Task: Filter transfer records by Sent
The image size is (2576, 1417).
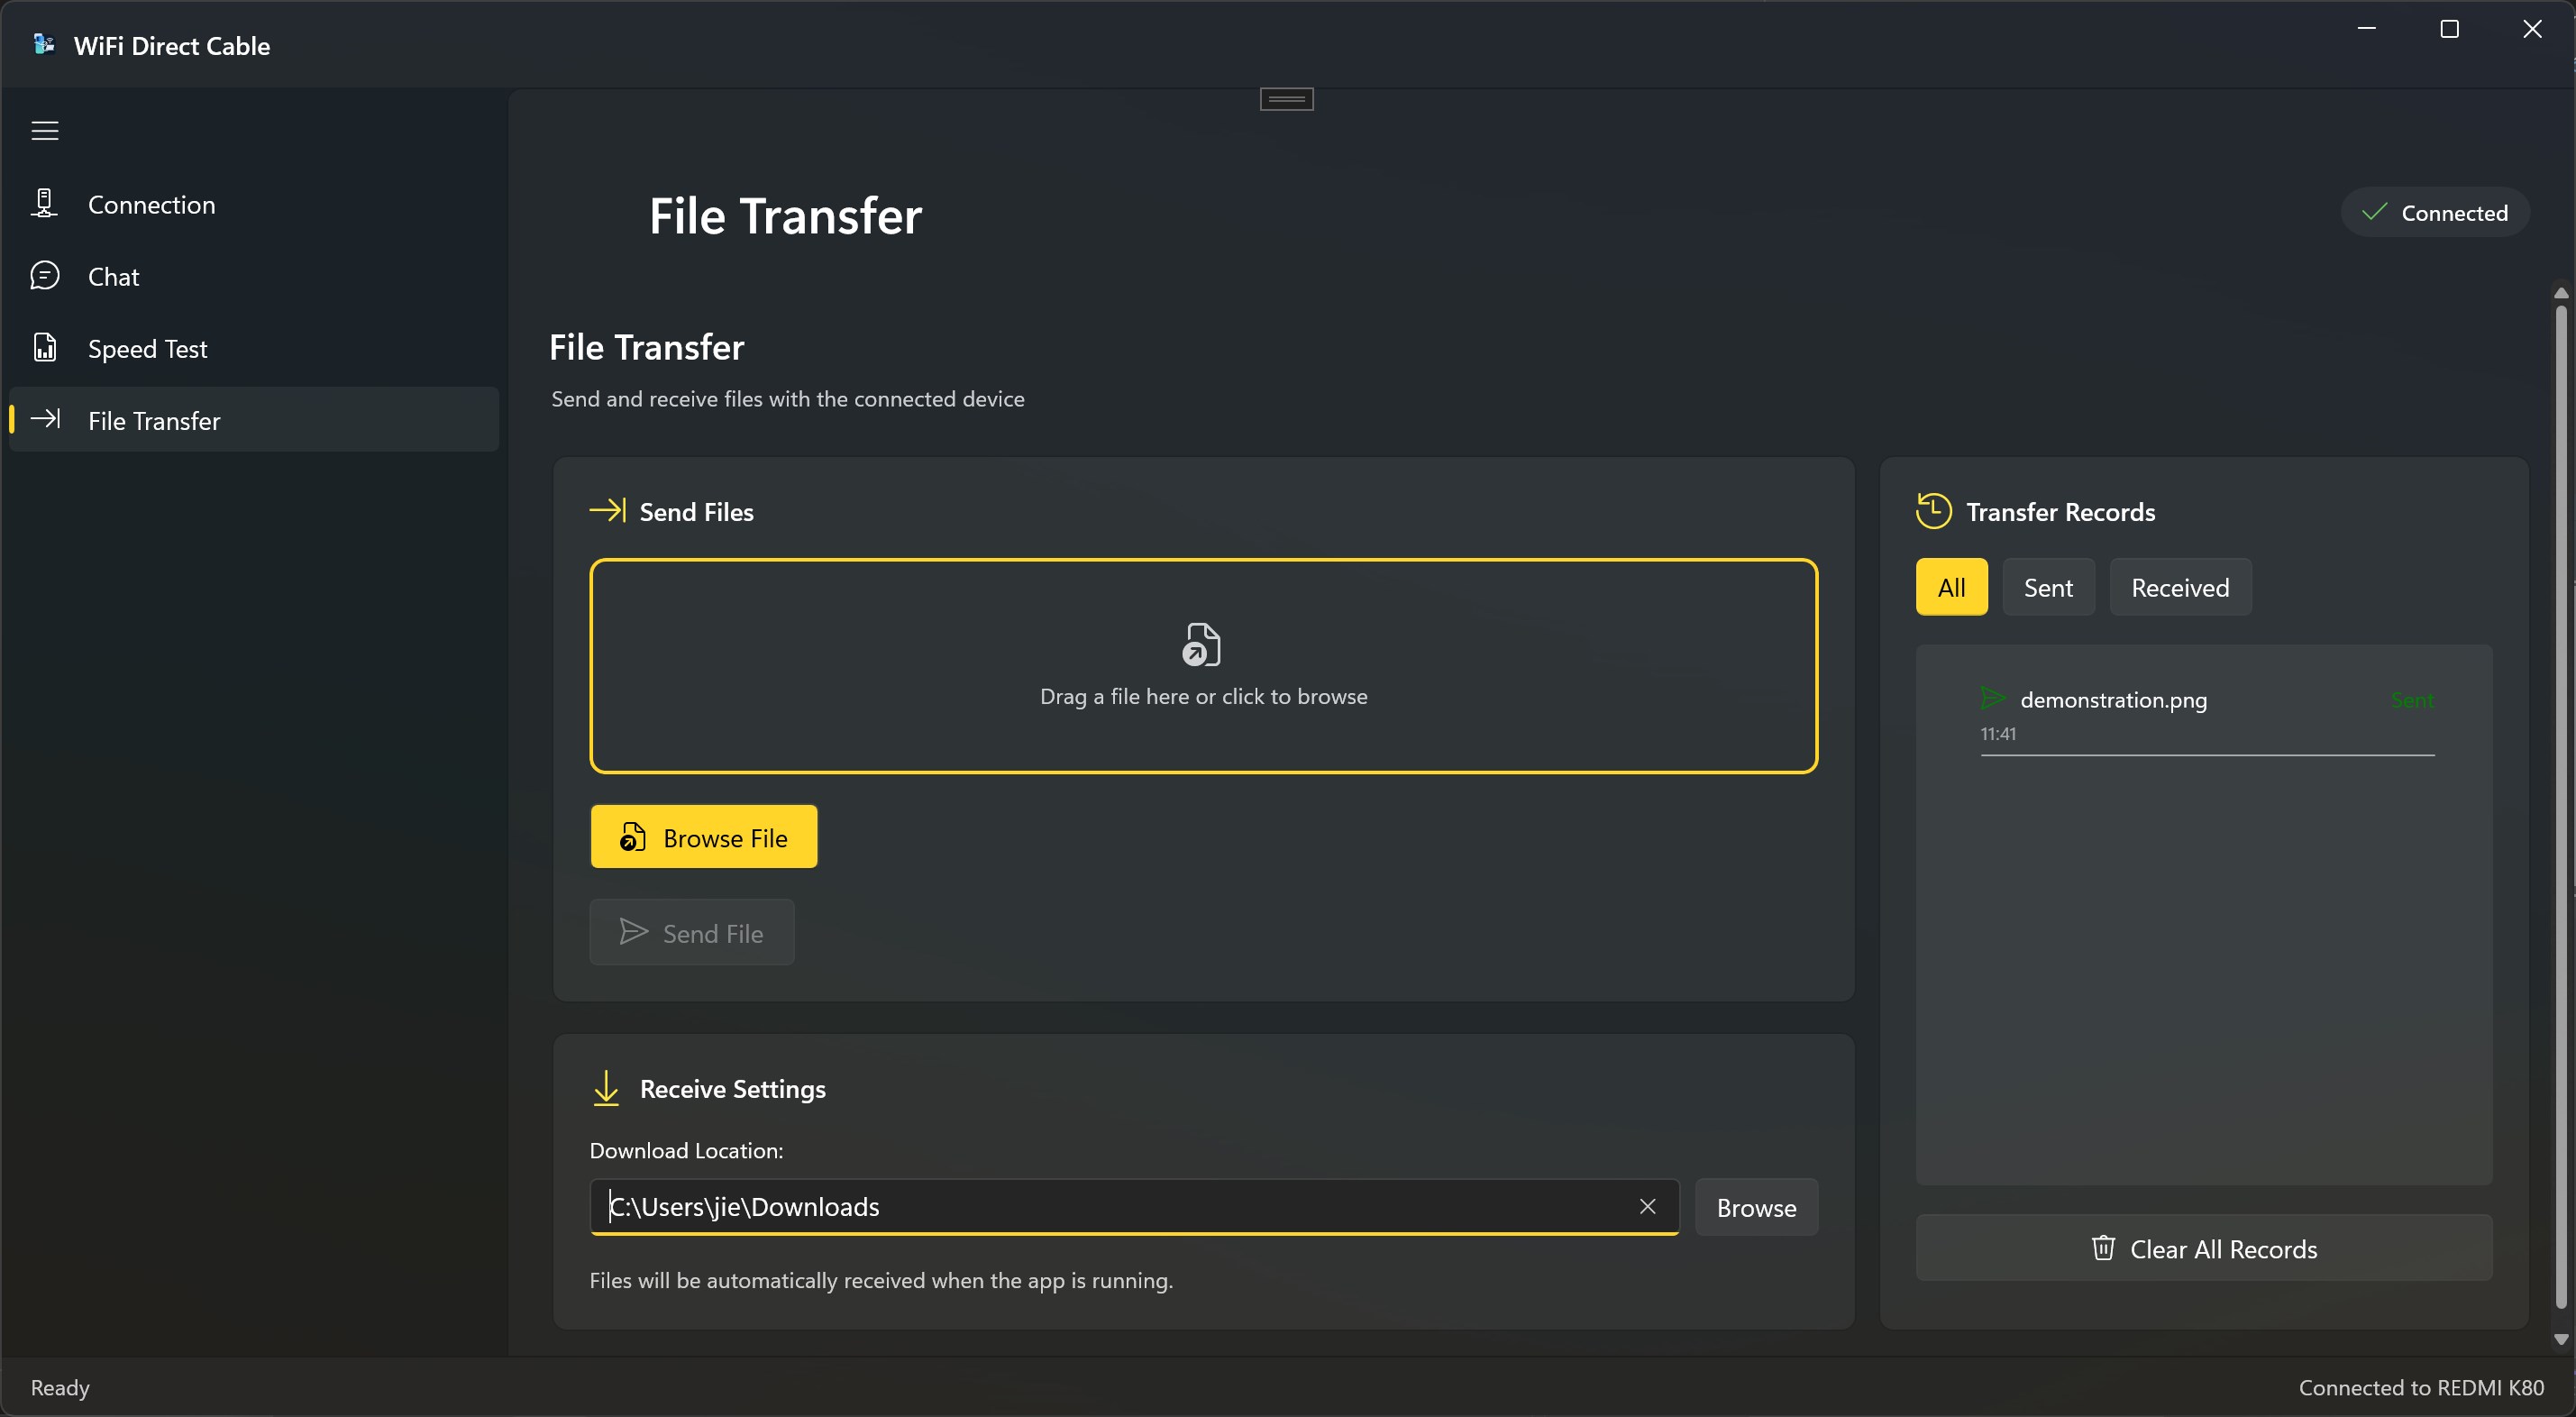Action: (2048, 587)
